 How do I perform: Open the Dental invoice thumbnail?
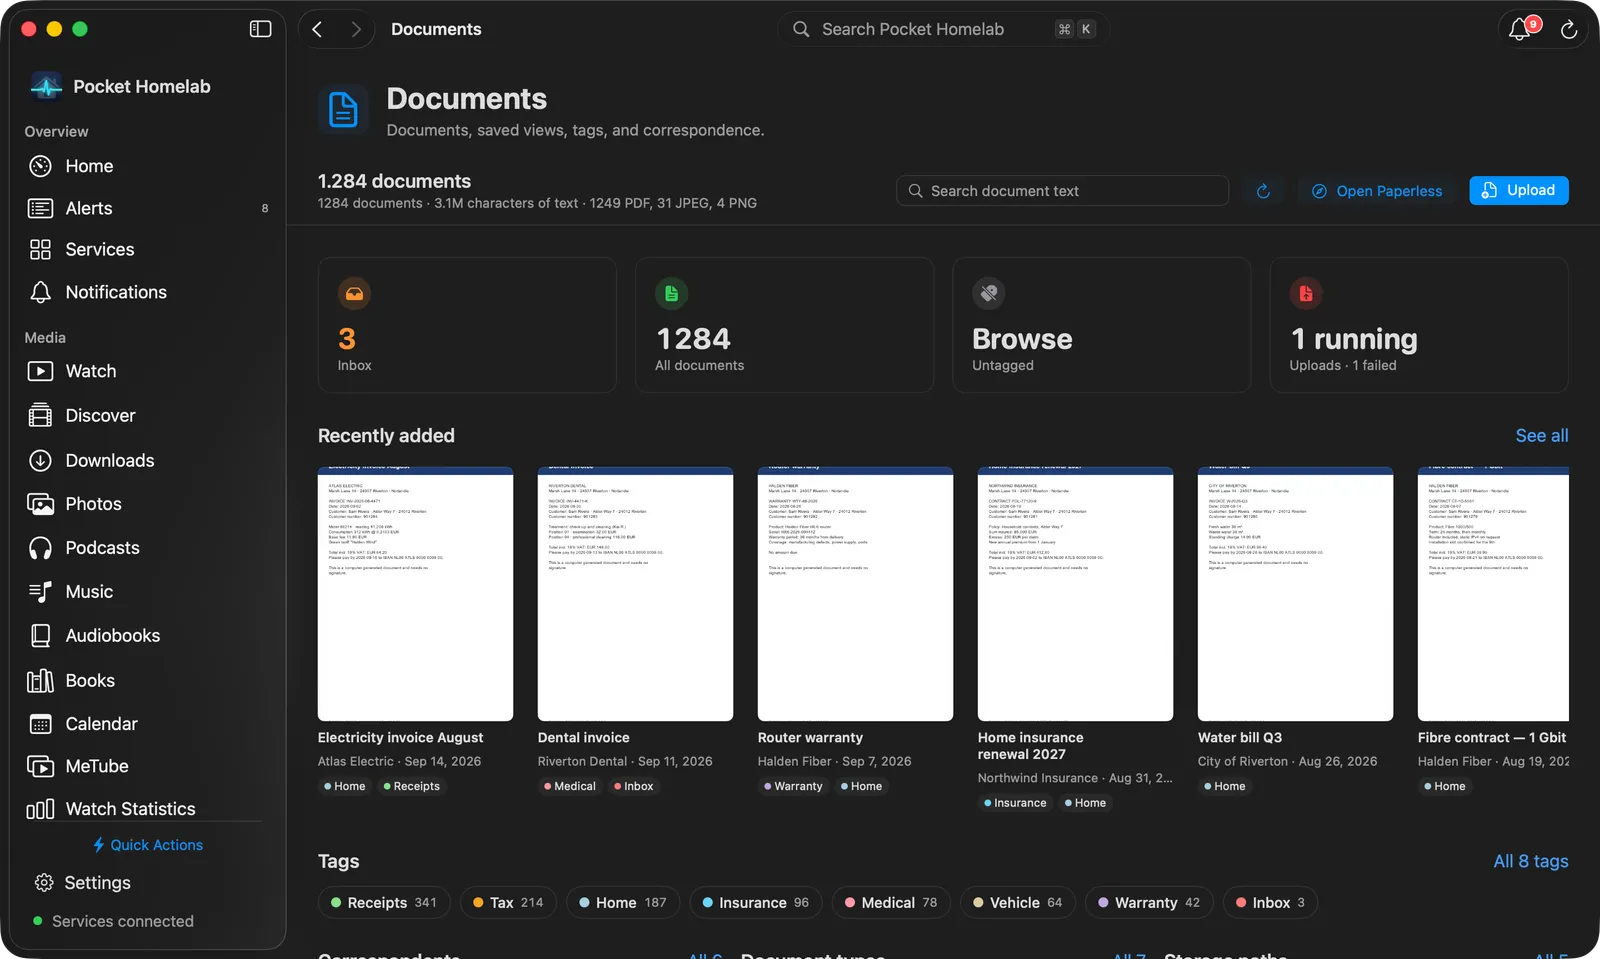click(635, 594)
